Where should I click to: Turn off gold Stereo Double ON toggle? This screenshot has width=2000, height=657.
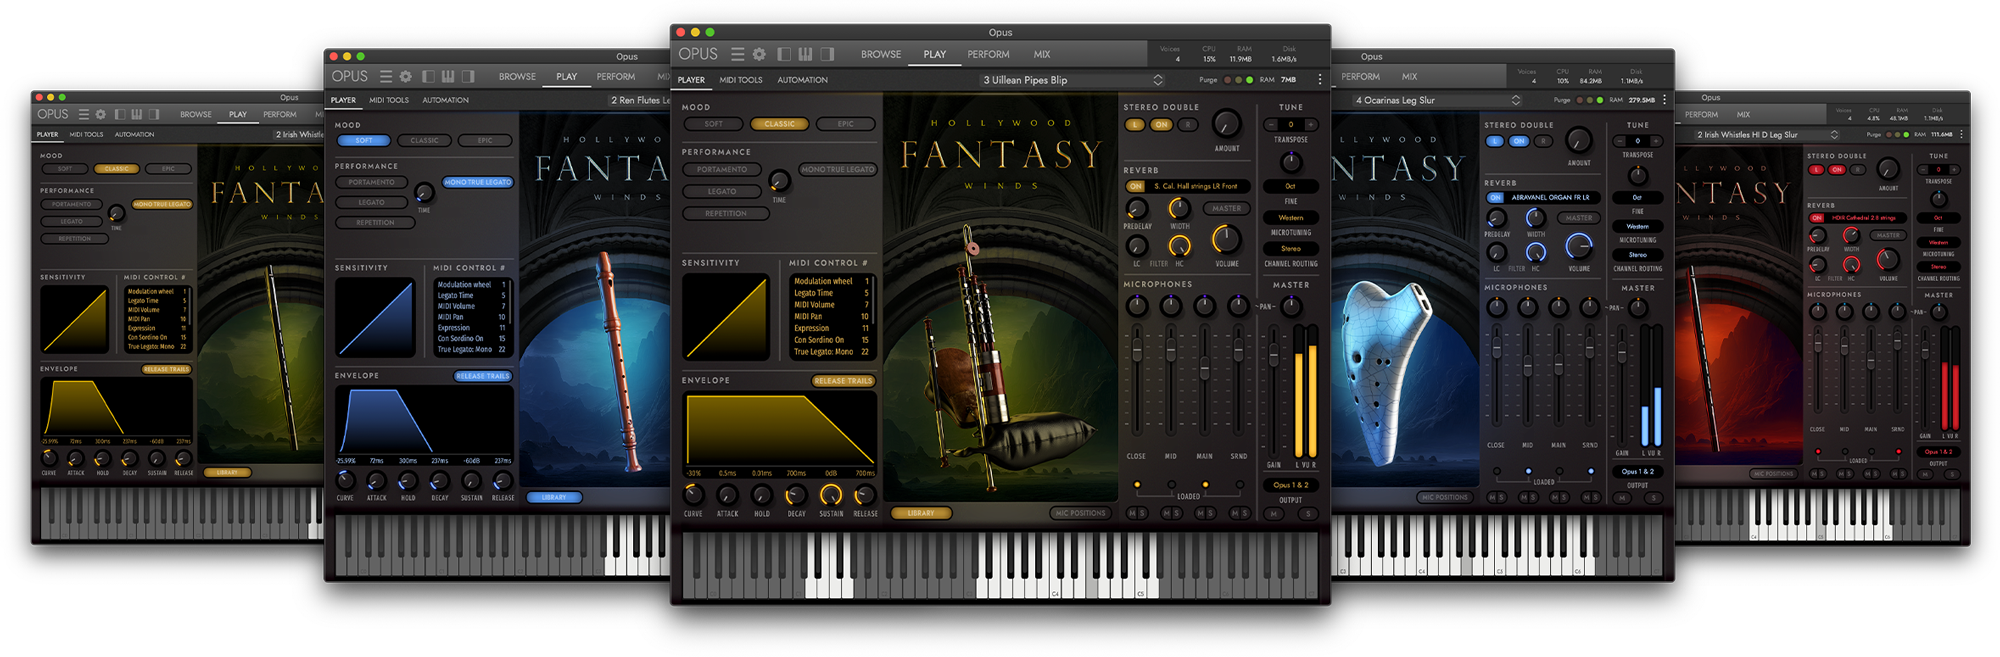[x=1161, y=125]
